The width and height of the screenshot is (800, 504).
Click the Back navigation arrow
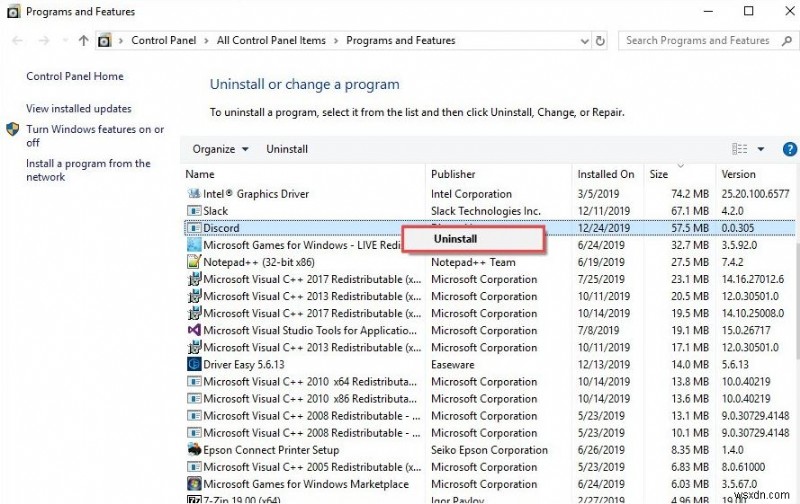coord(17,41)
